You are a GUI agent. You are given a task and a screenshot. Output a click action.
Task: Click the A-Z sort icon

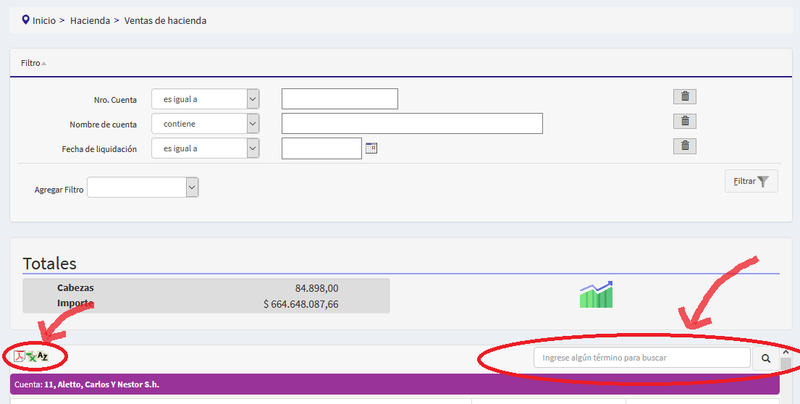[43, 356]
